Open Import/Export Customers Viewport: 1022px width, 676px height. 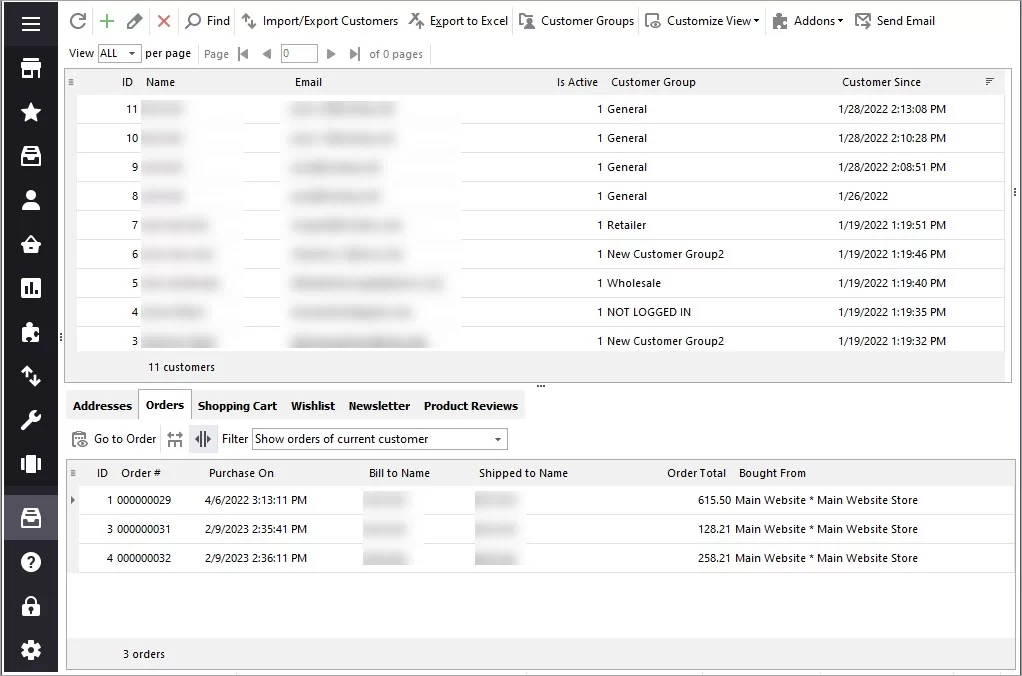pos(320,21)
